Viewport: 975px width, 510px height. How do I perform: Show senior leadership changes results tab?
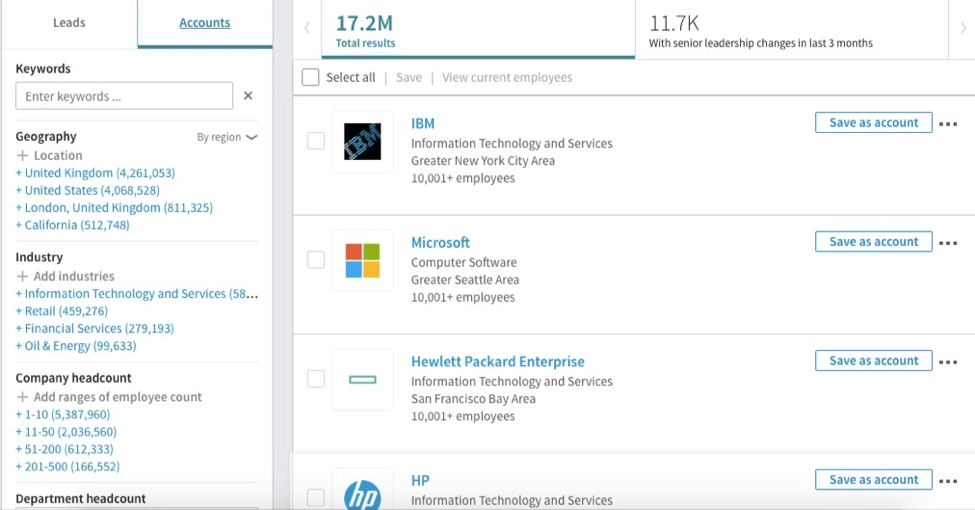click(792, 29)
